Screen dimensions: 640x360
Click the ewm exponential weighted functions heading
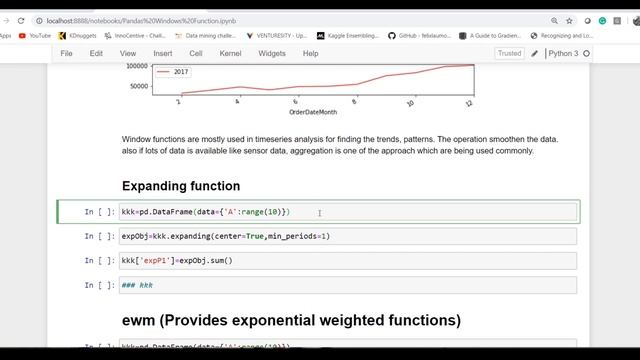(291, 320)
